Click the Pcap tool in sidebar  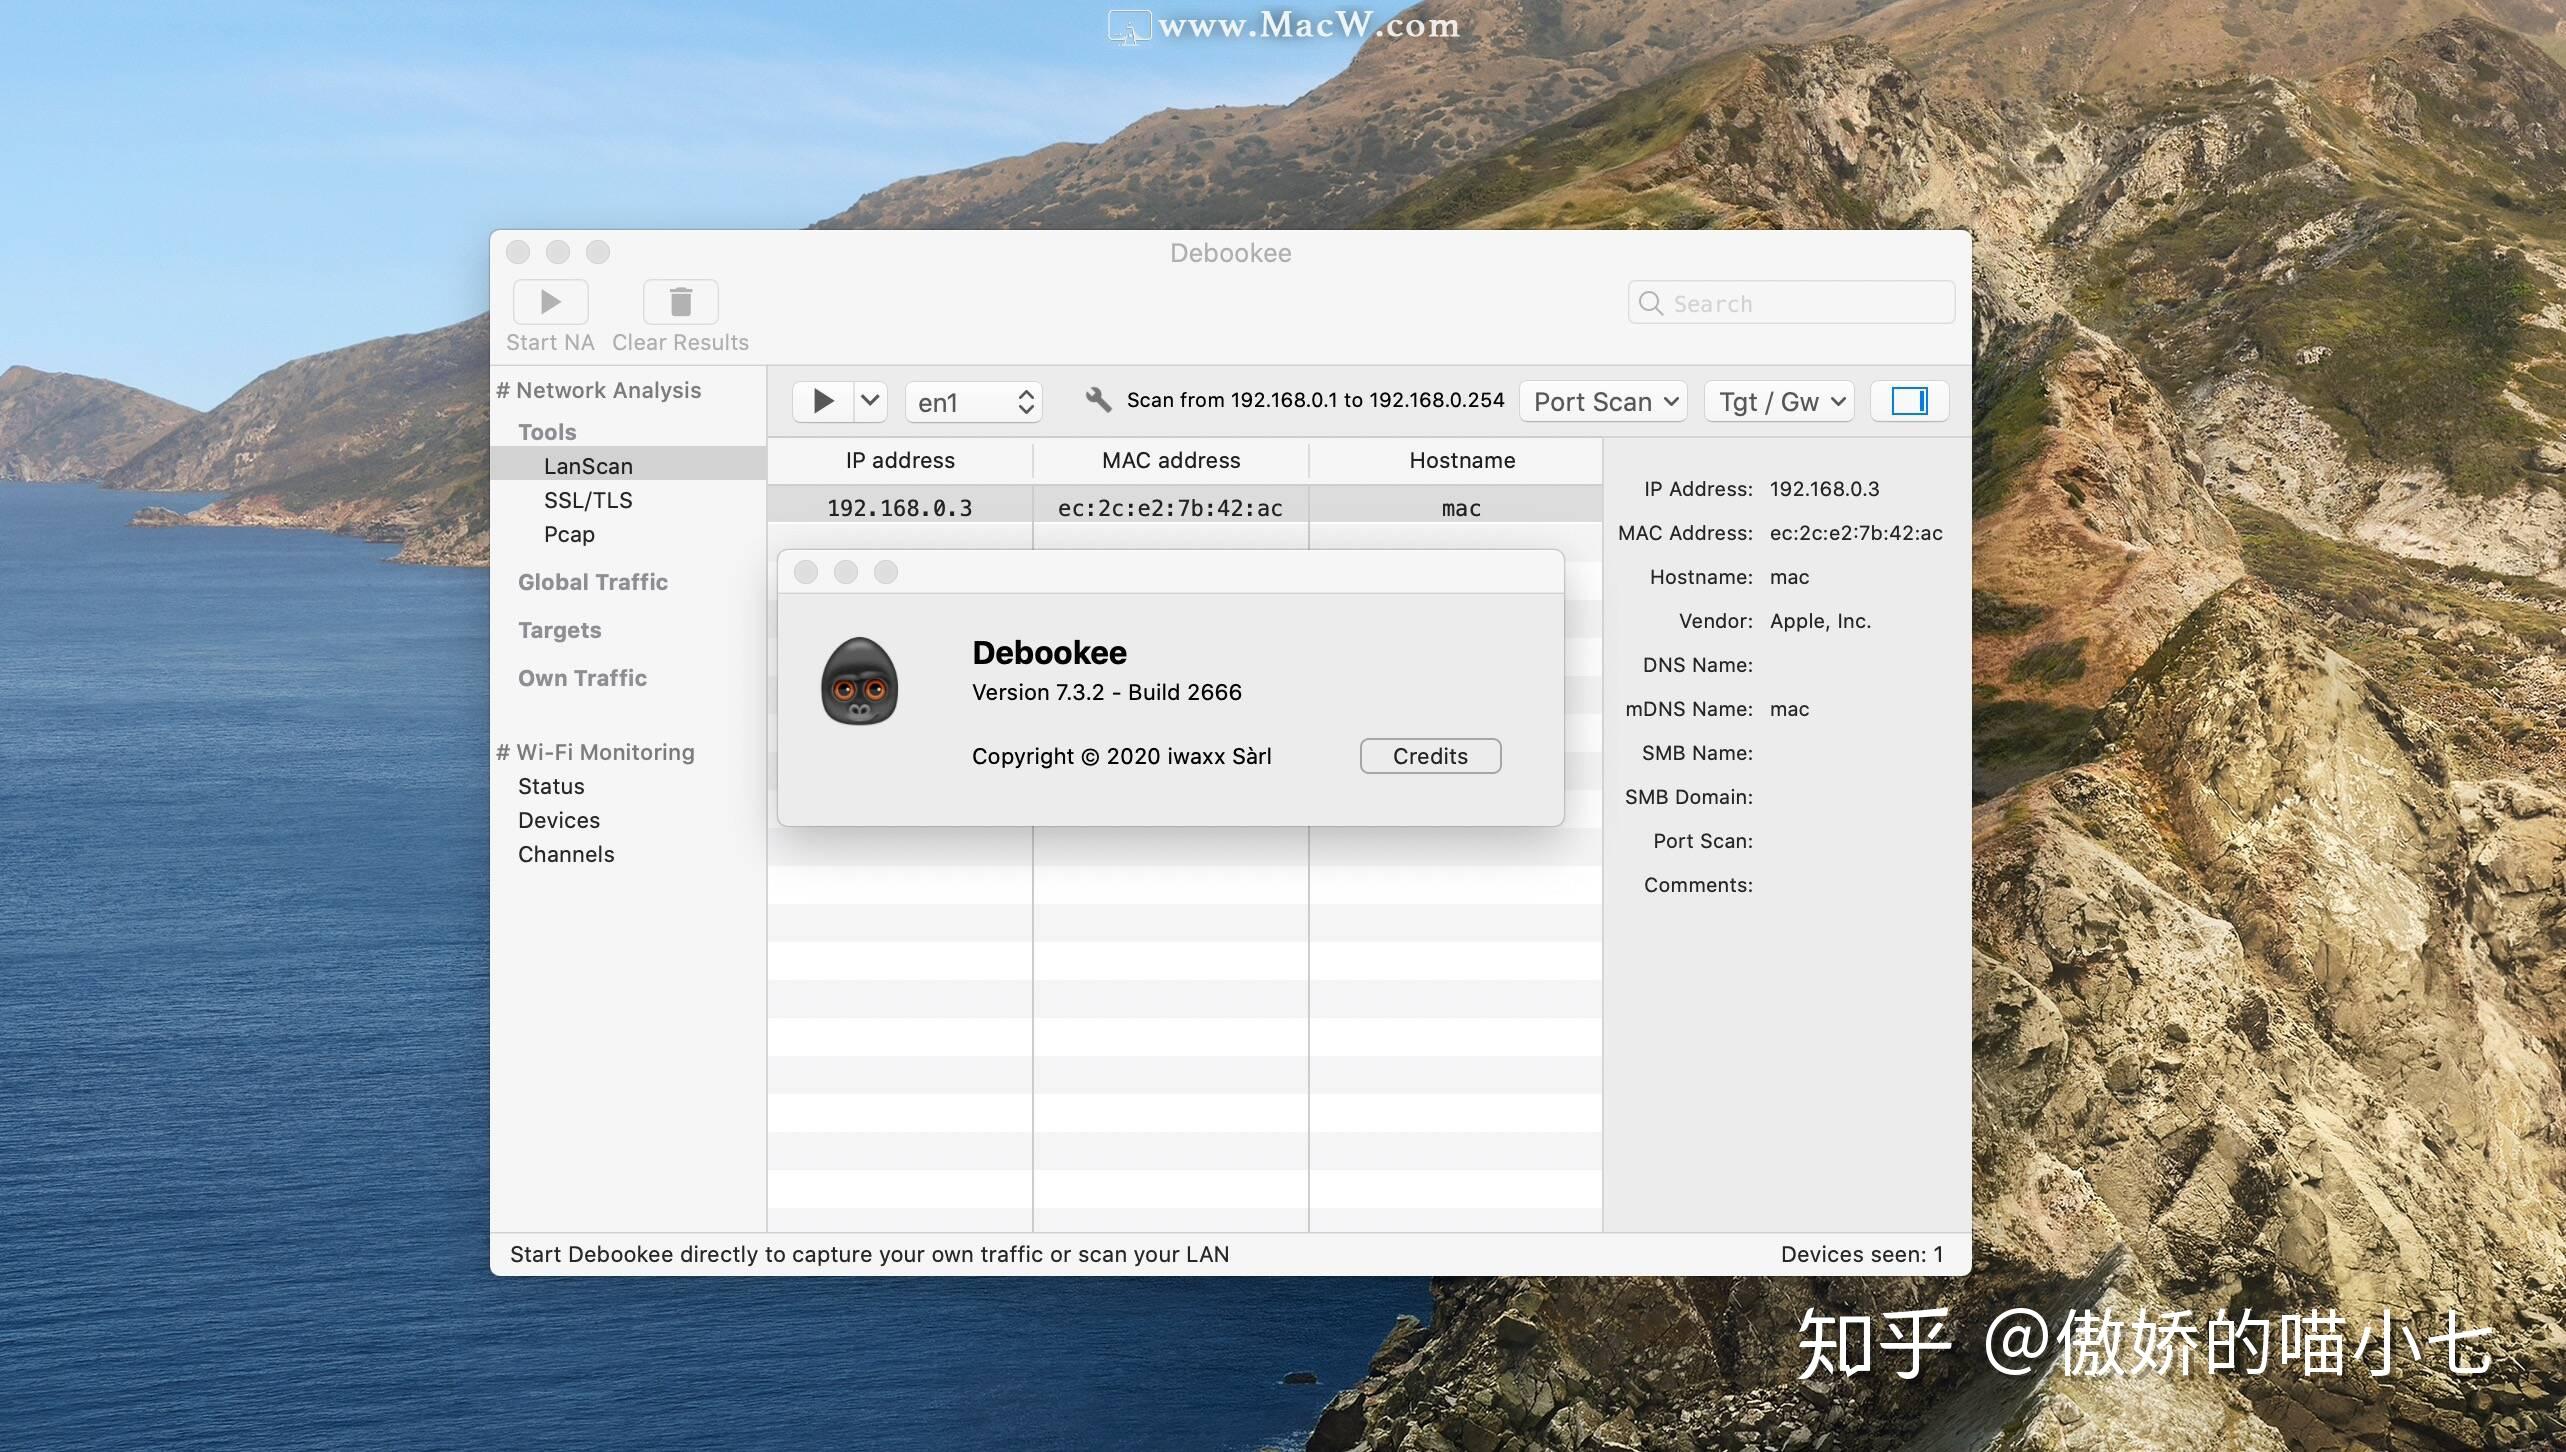pos(567,532)
